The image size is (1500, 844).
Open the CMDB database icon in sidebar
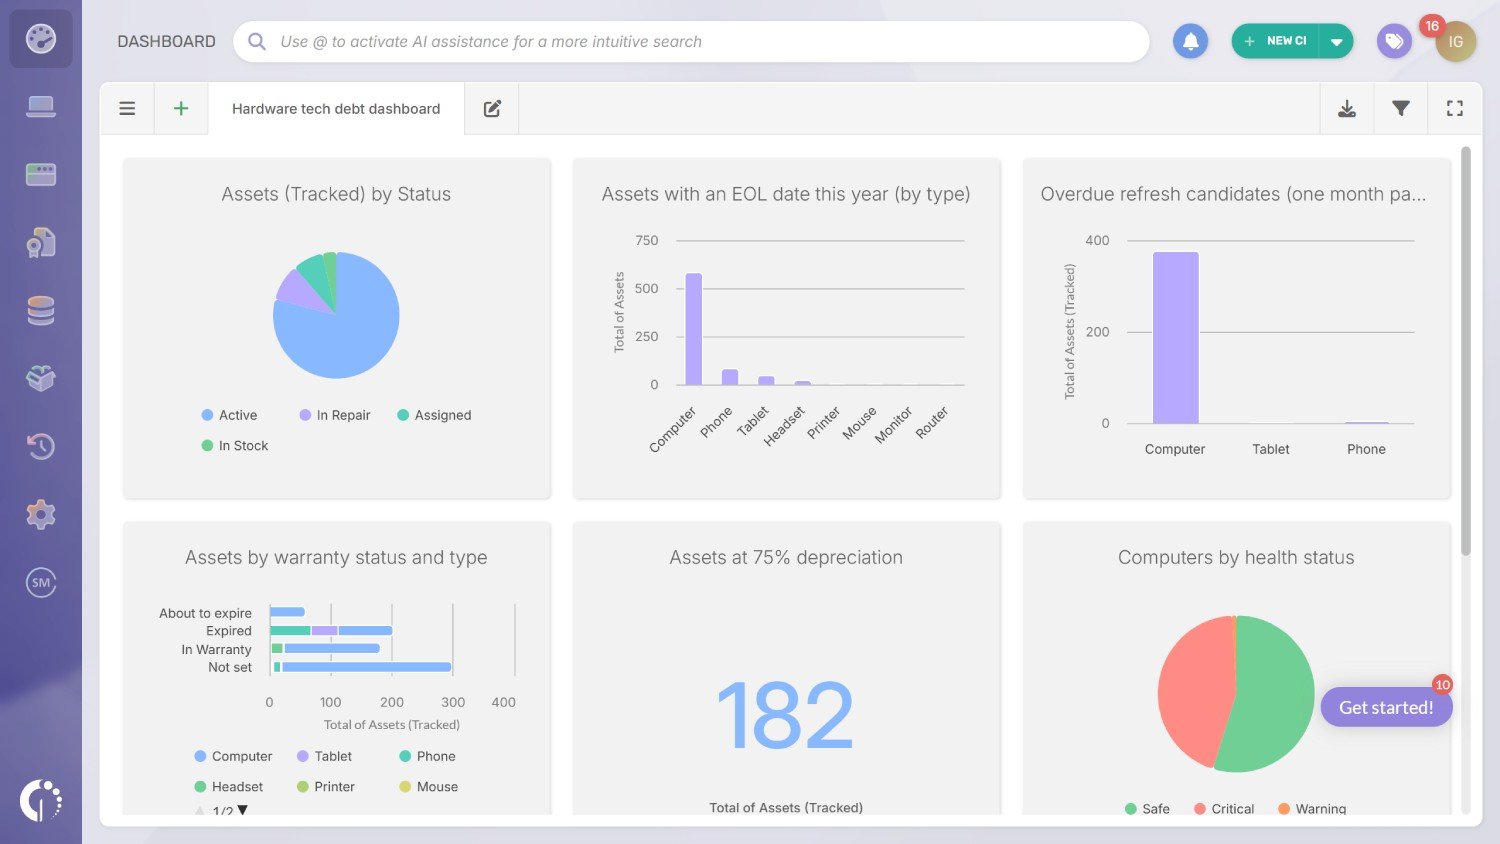pos(41,310)
